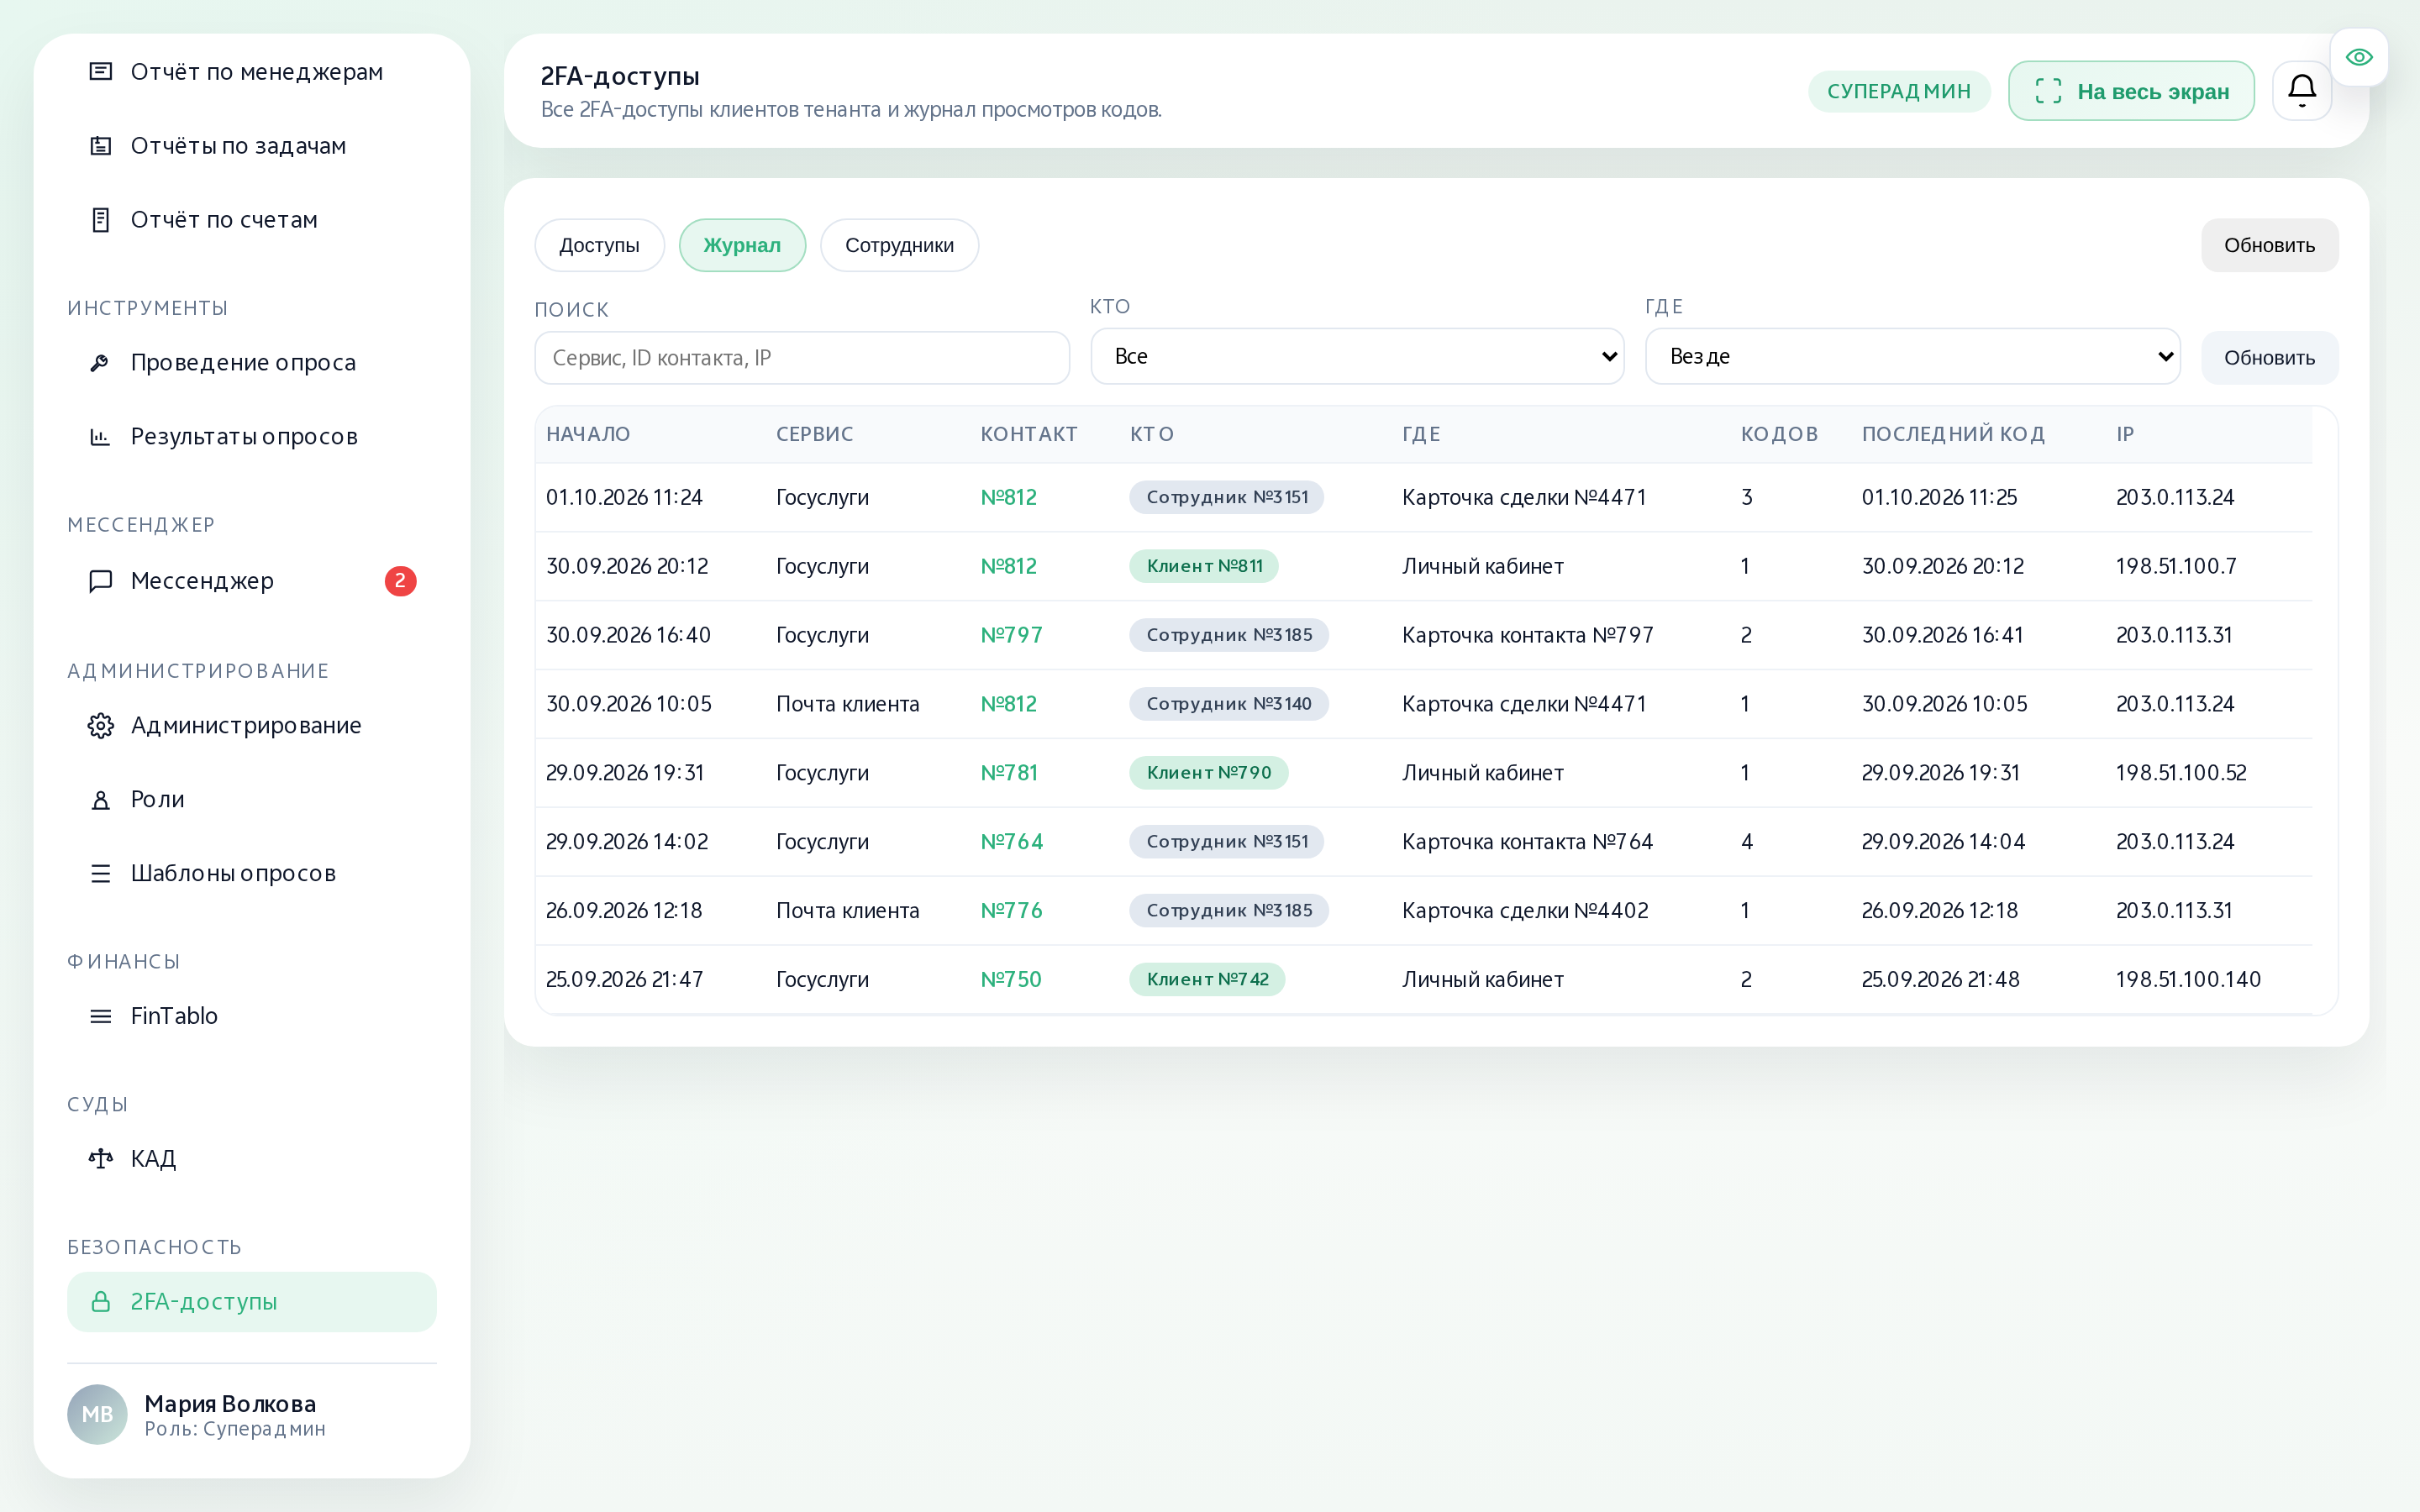2420x1512 pixels.
Task: Click the НАЧАЛО column header
Action: pyautogui.click(x=588, y=434)
